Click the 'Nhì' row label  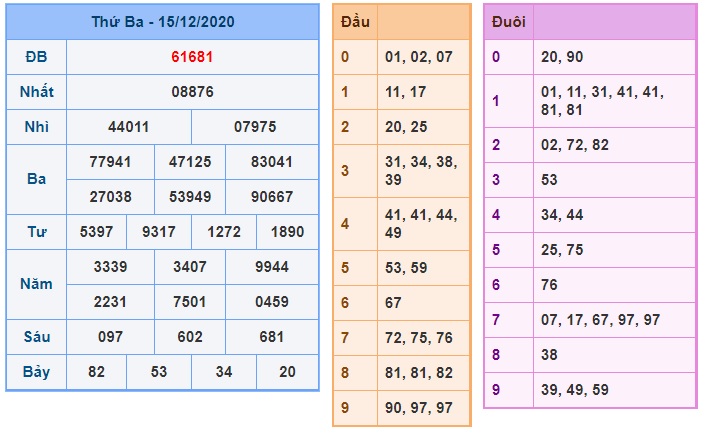click(36, 127)
